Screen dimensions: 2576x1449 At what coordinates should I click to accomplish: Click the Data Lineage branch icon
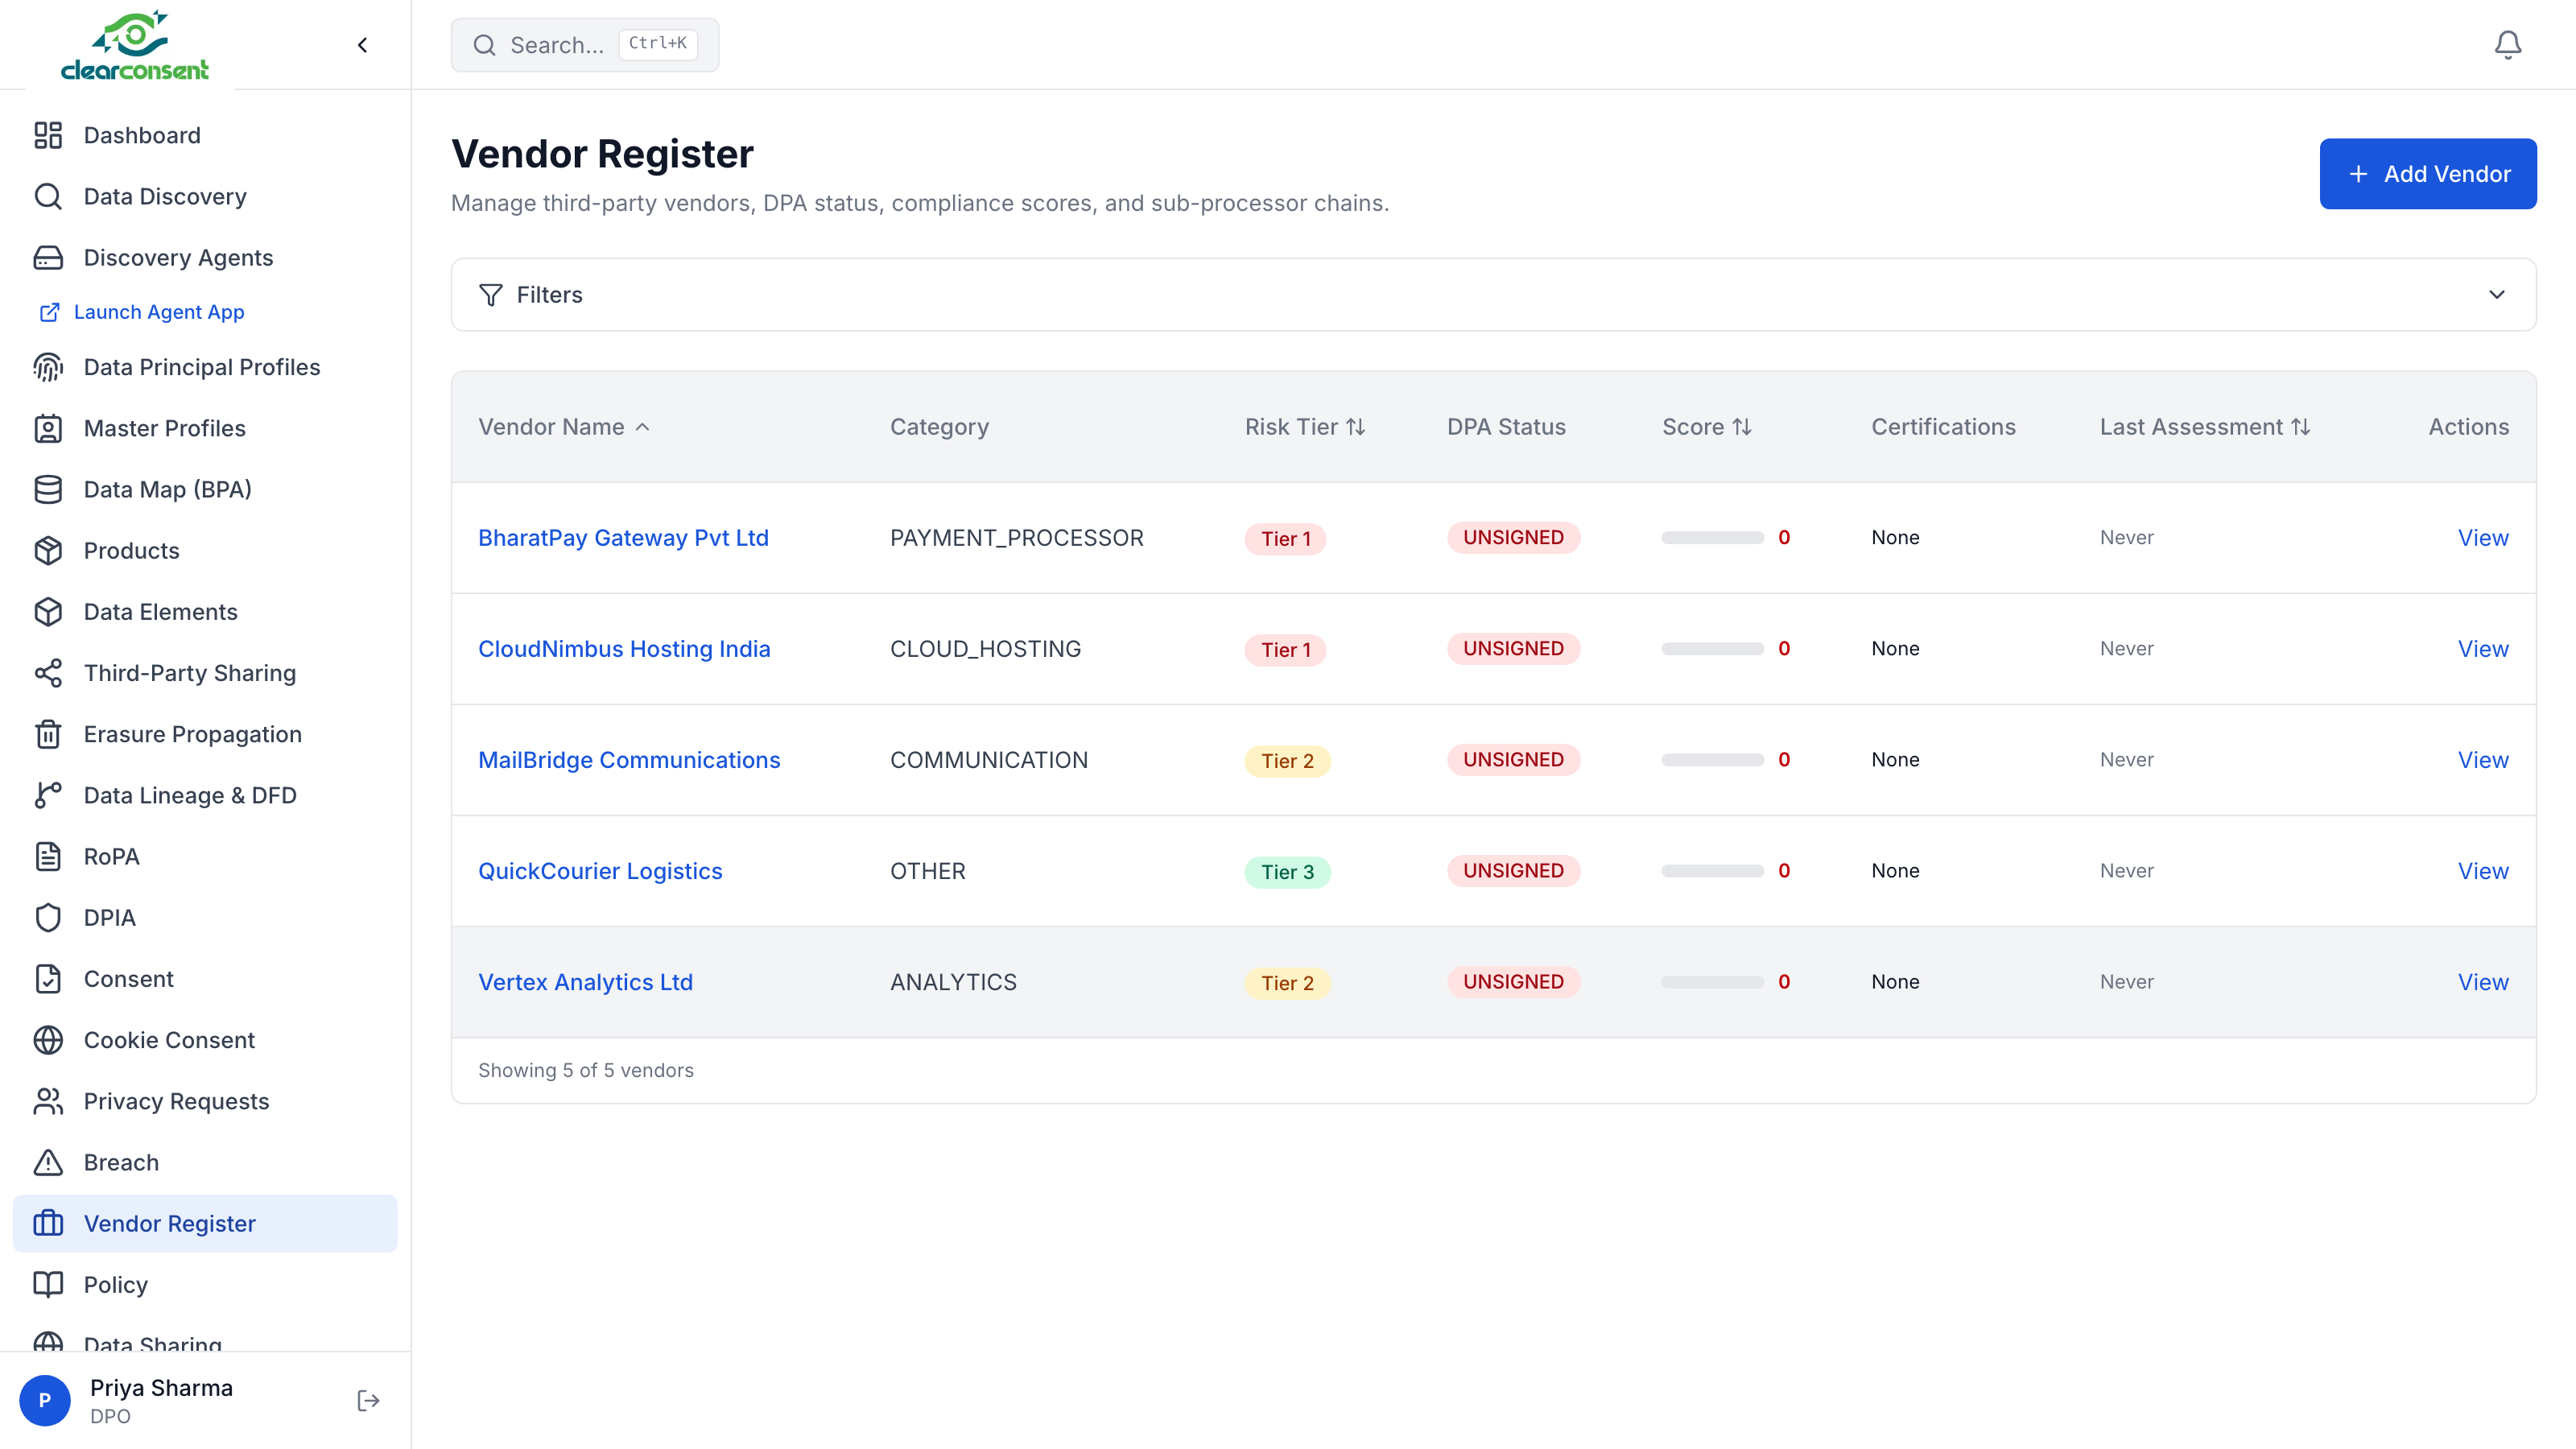tap(48, 795)
